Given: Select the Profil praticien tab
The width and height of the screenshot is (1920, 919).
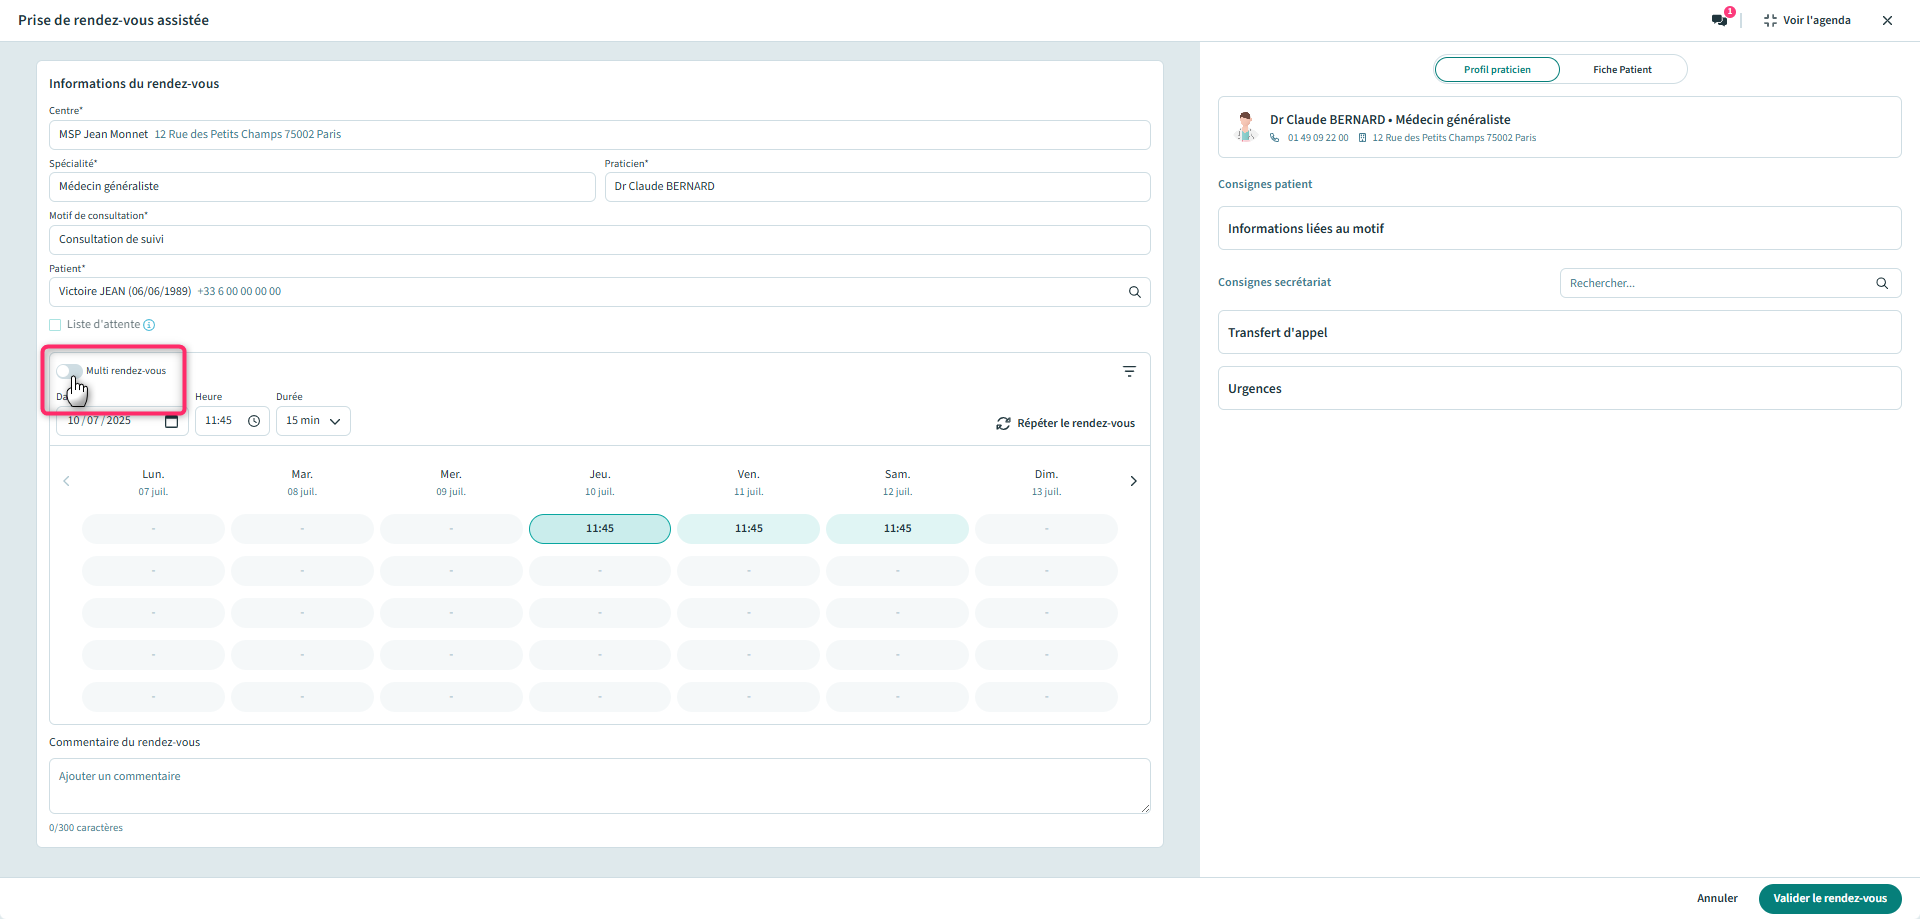Looking at the screenshot, I should (1496, 70).
